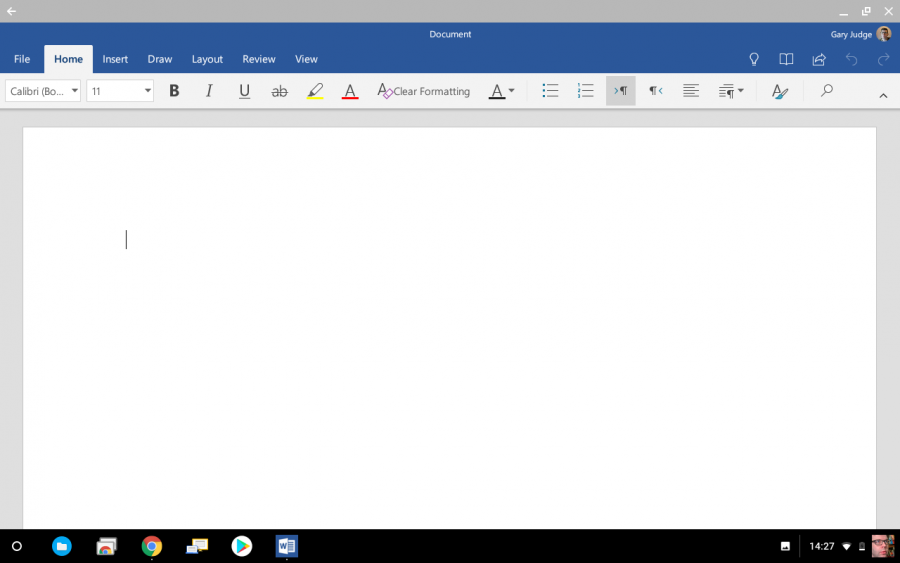Viewport: 900px width, 563px height.
Task: Go back with top-left arrow
Action: [x=11, y=11]
